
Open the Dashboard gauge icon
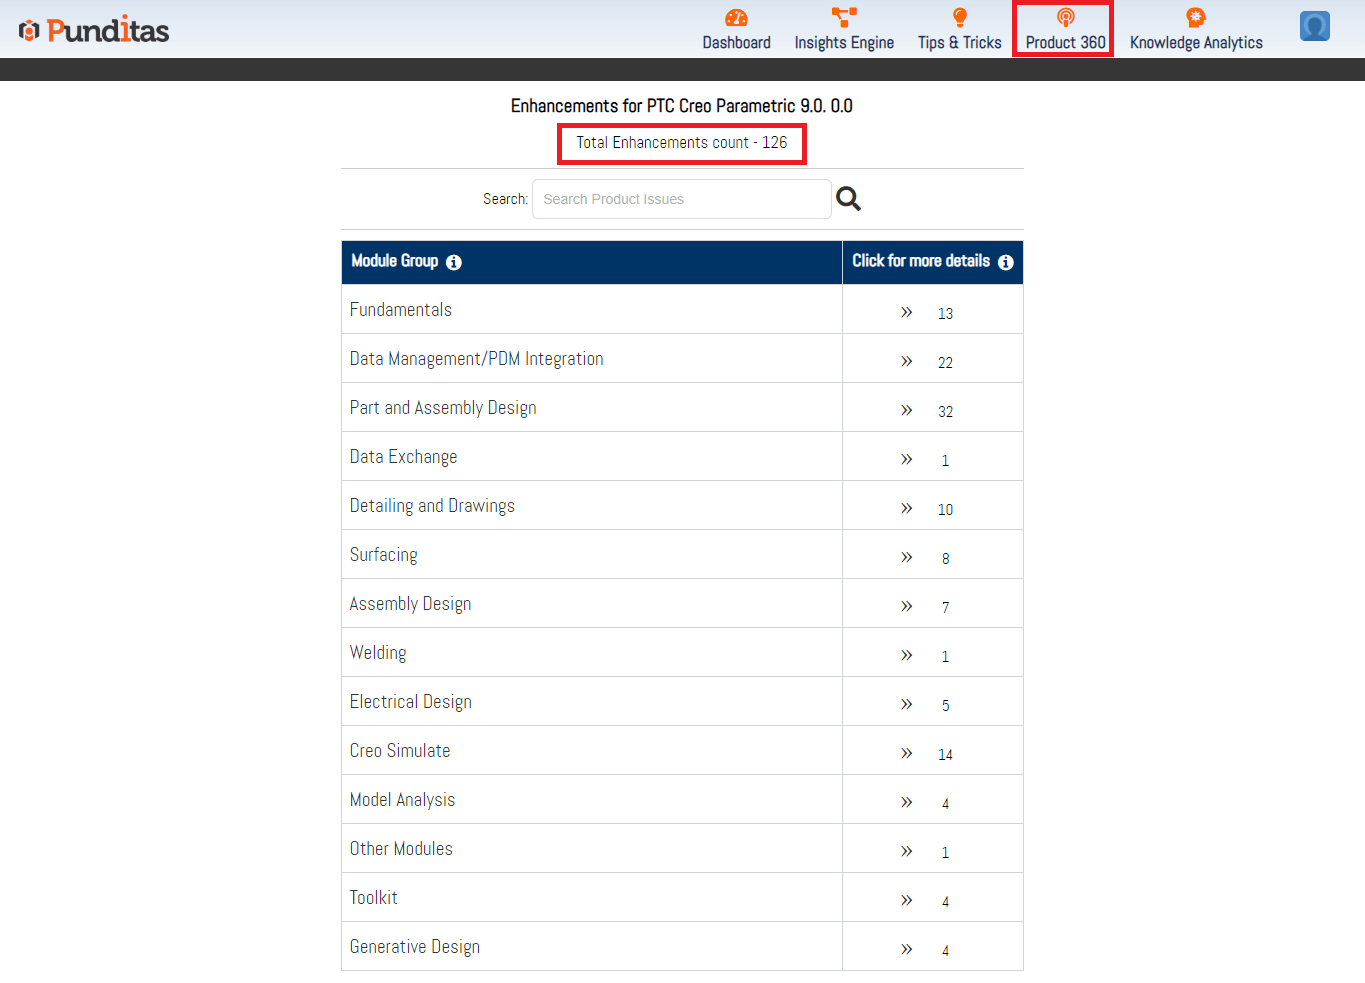[736, 18]
